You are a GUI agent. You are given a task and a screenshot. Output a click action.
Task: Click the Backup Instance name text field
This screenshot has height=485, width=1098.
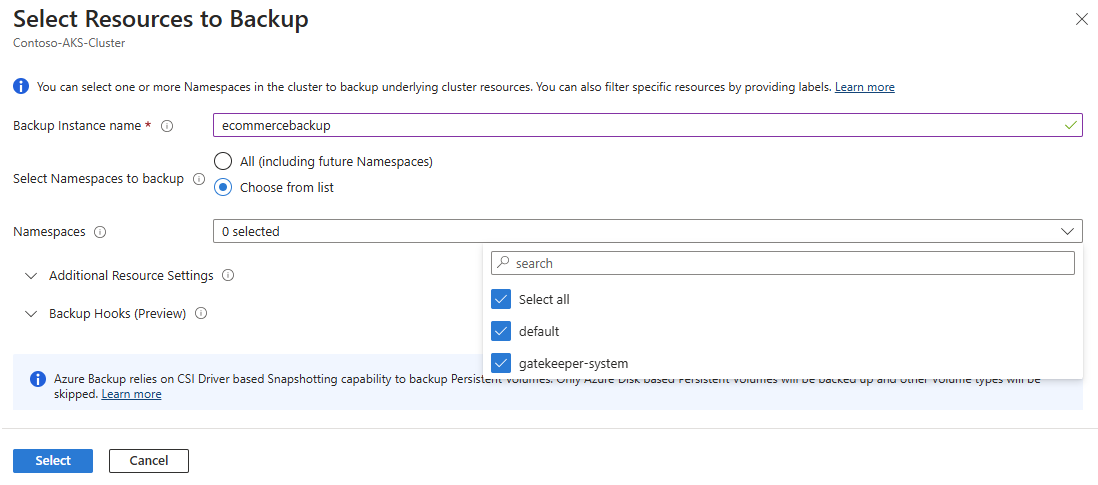pyautogui.click(x=640, y=126)
